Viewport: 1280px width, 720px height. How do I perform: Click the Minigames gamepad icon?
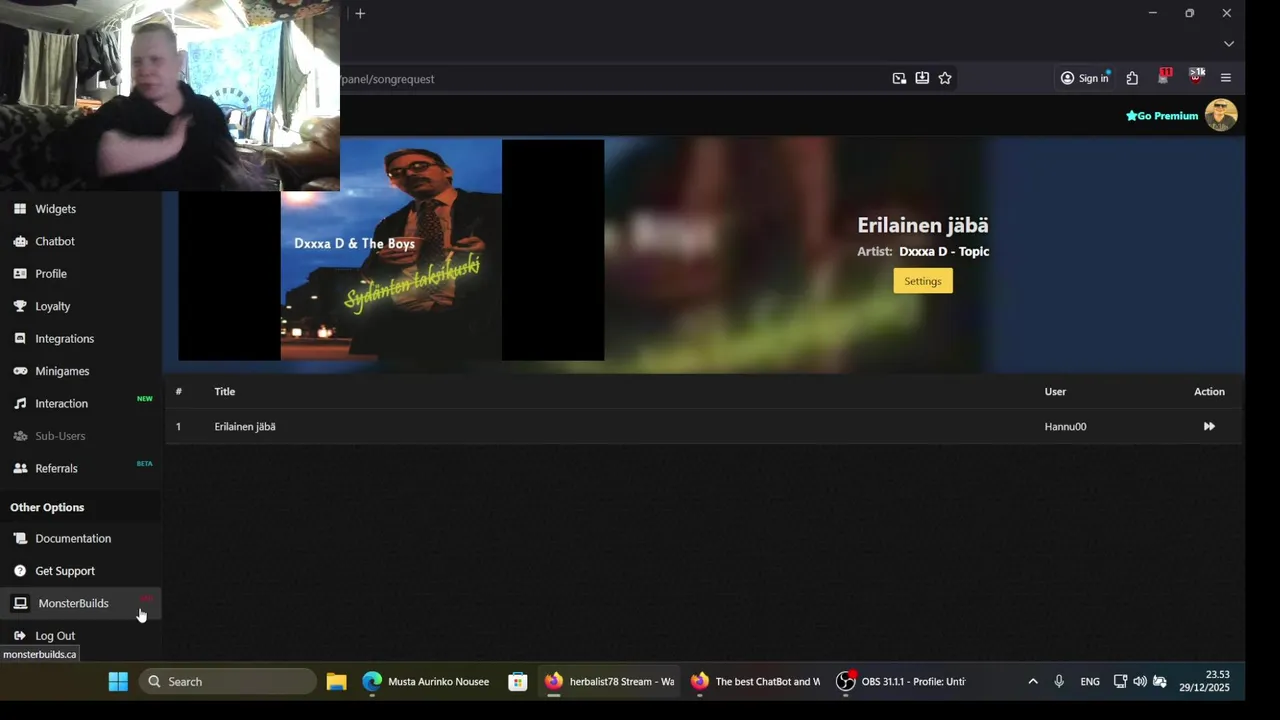[20, 371]
